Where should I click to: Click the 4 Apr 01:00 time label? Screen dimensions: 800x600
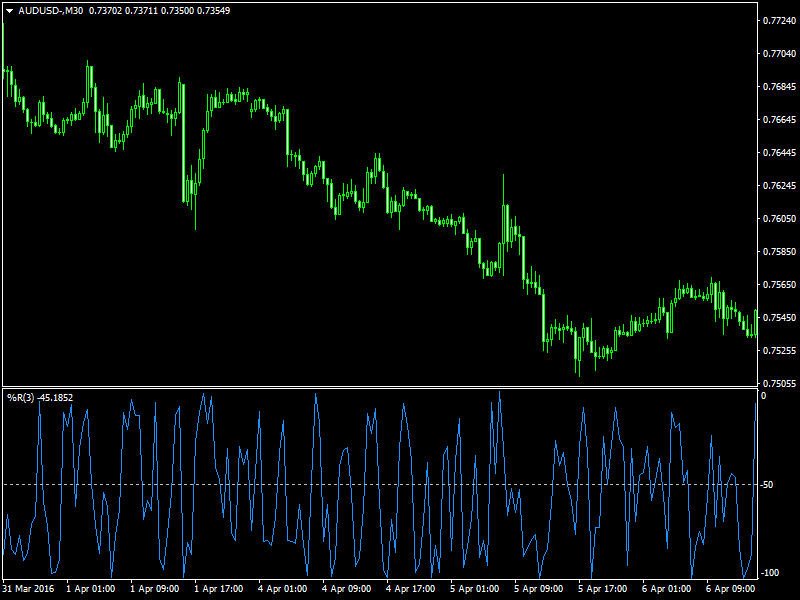tap(283, 589)
